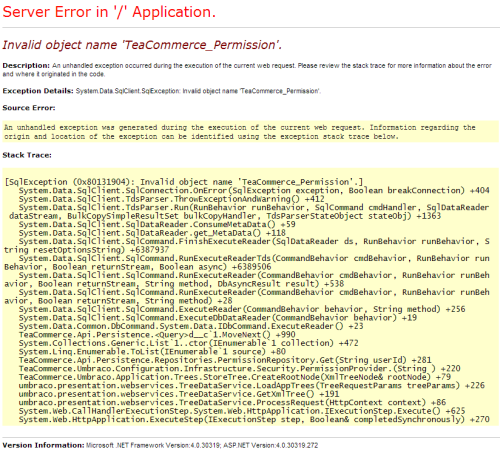Click the '[SqlException (0x80131904)' stack trace line
Image resolution: width=500 pixels, height=453 pixels.
click(x=184, y=182)
